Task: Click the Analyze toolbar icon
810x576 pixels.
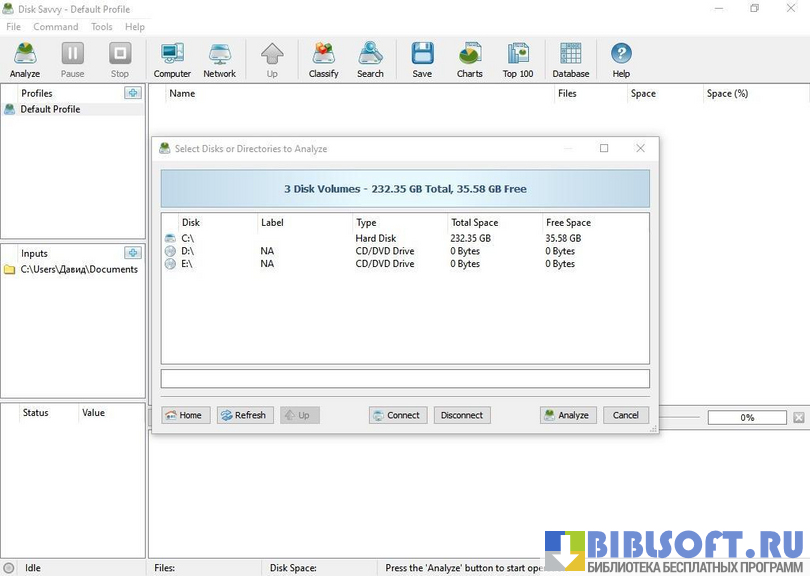Action: point(24,60)
